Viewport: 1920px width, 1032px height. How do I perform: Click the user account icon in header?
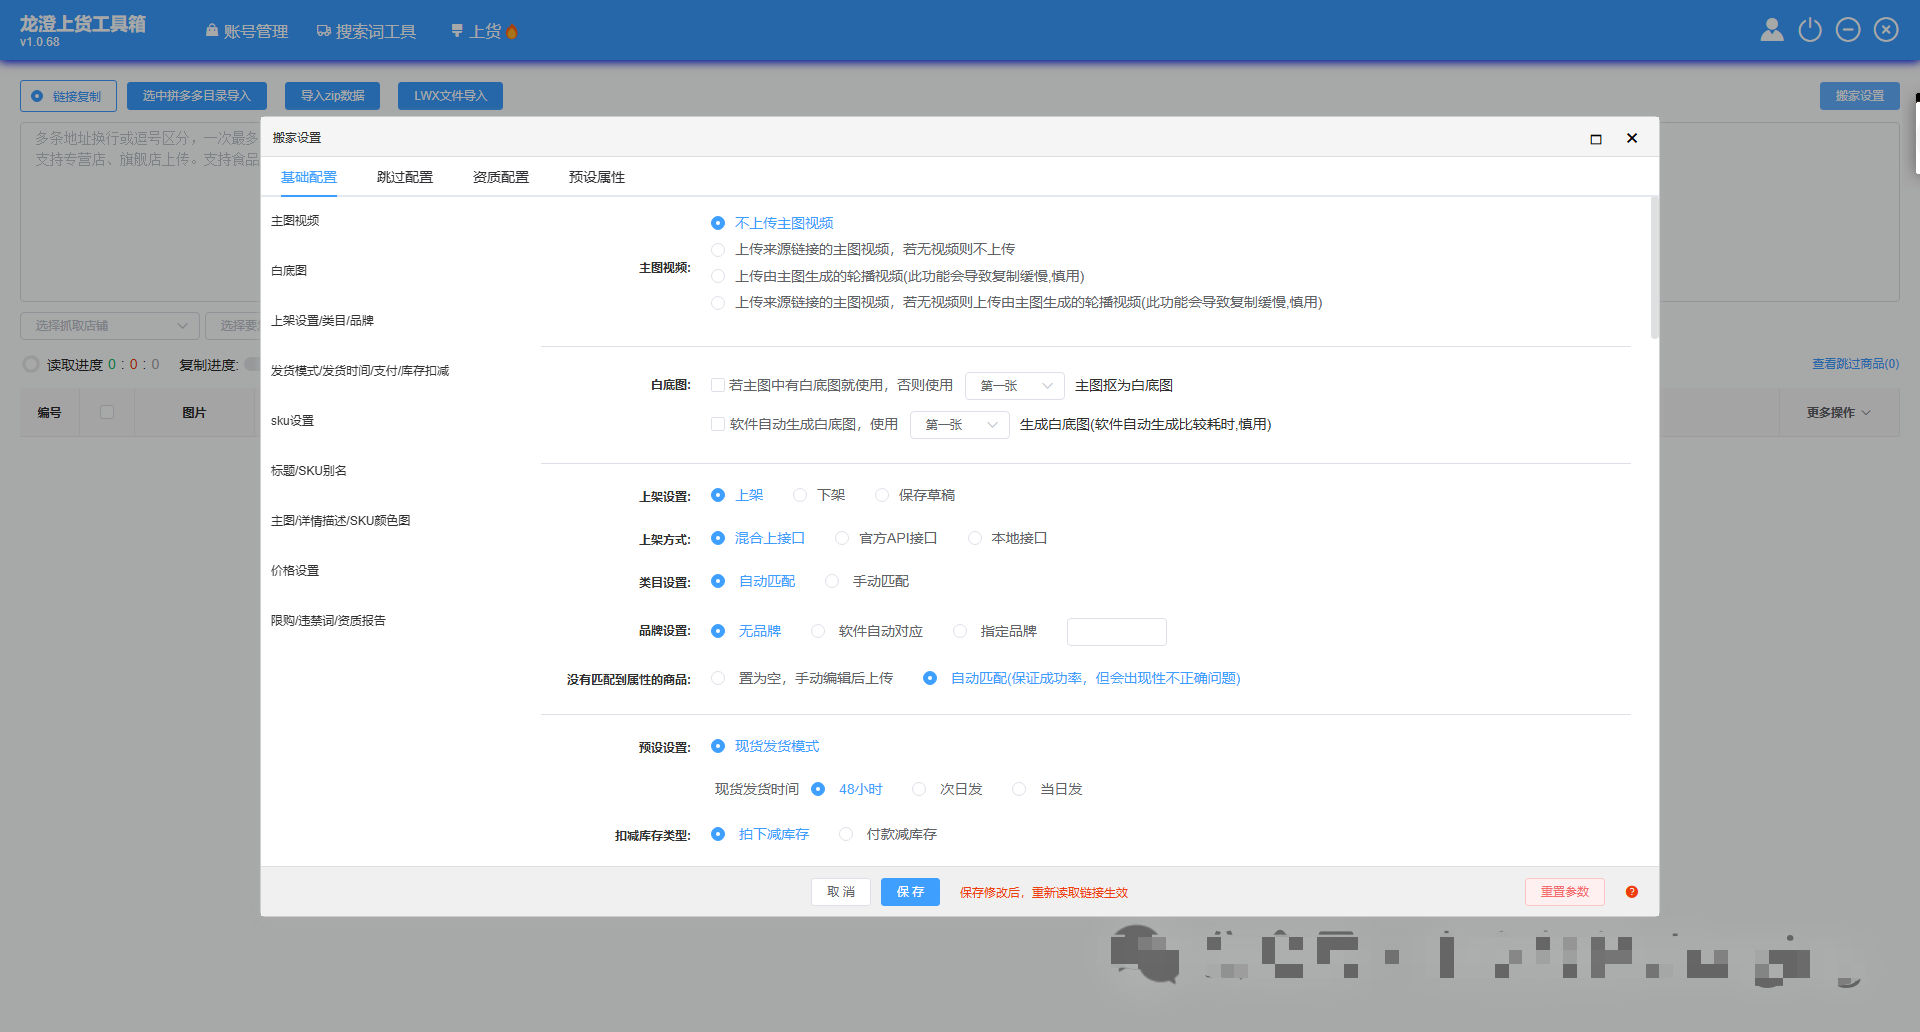1771,30
